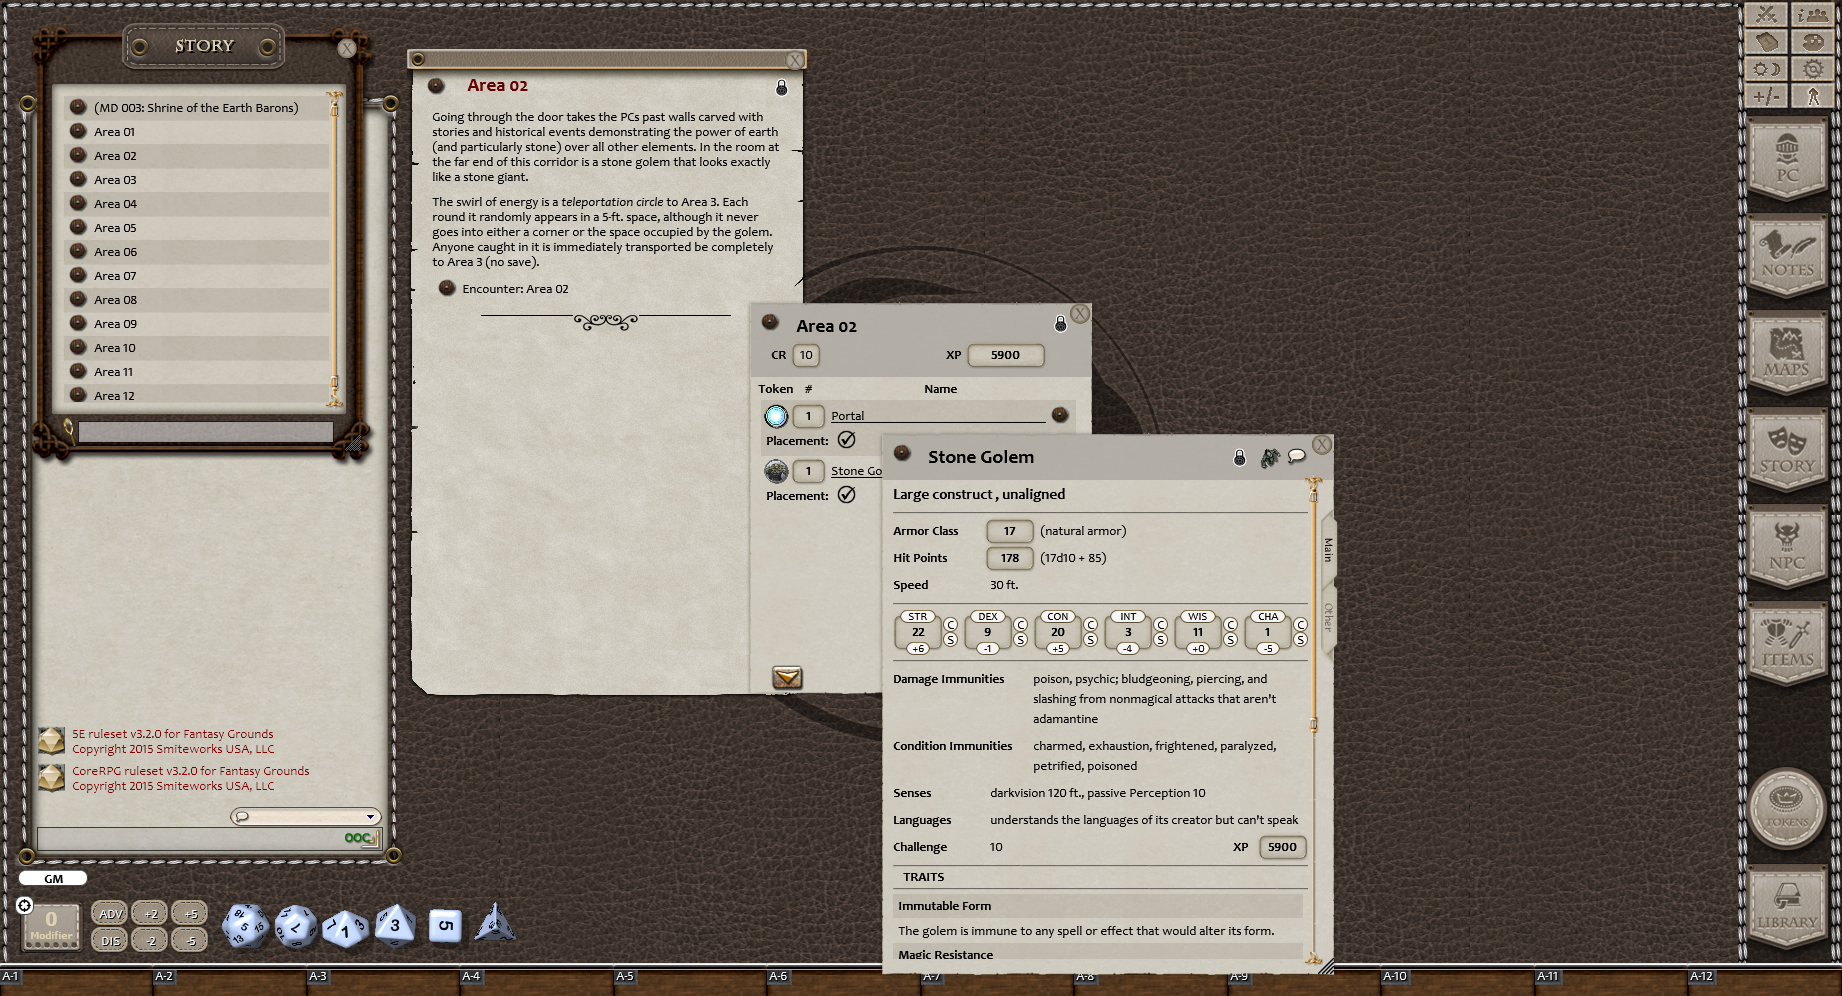Open the Calendar icon
Viewport: 1842px width, 996px height.
pyautogui.click(x=1767, y=41)
